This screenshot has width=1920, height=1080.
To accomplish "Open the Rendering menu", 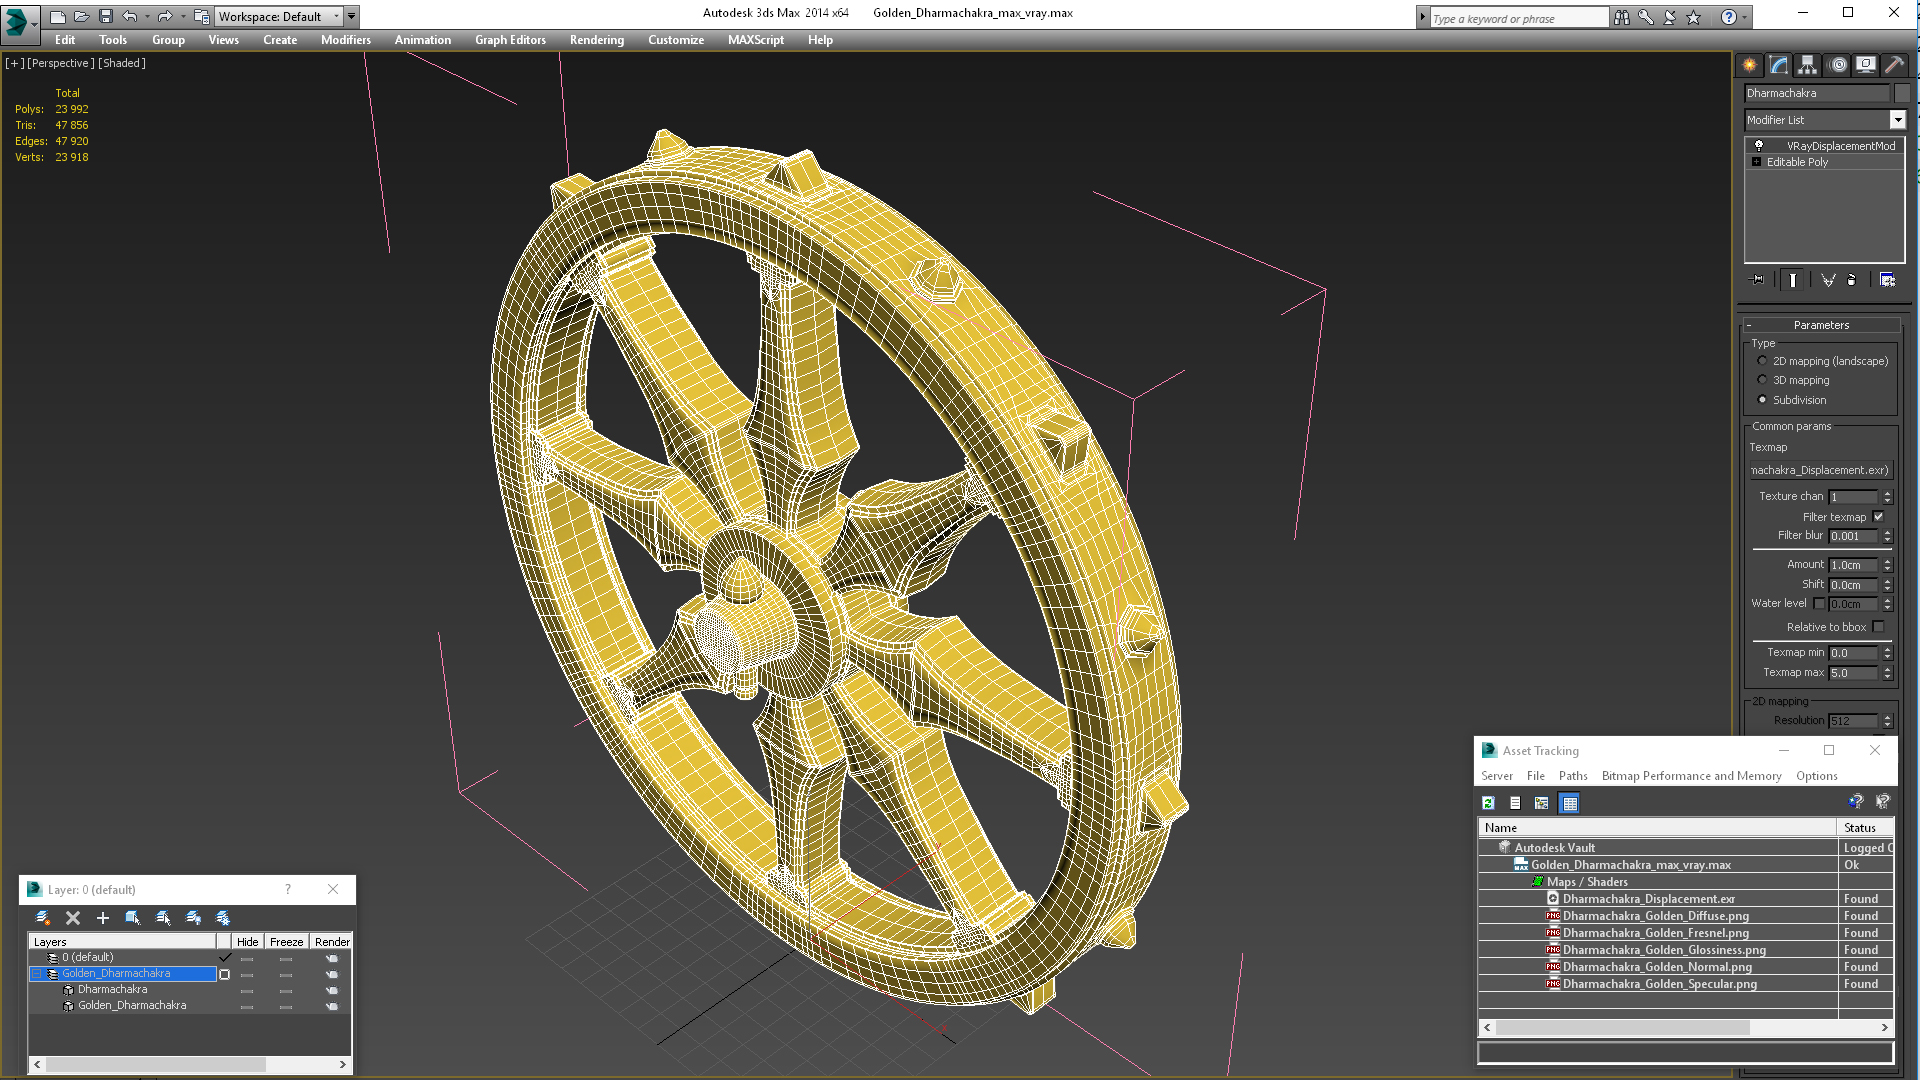I will click(597, 40).
